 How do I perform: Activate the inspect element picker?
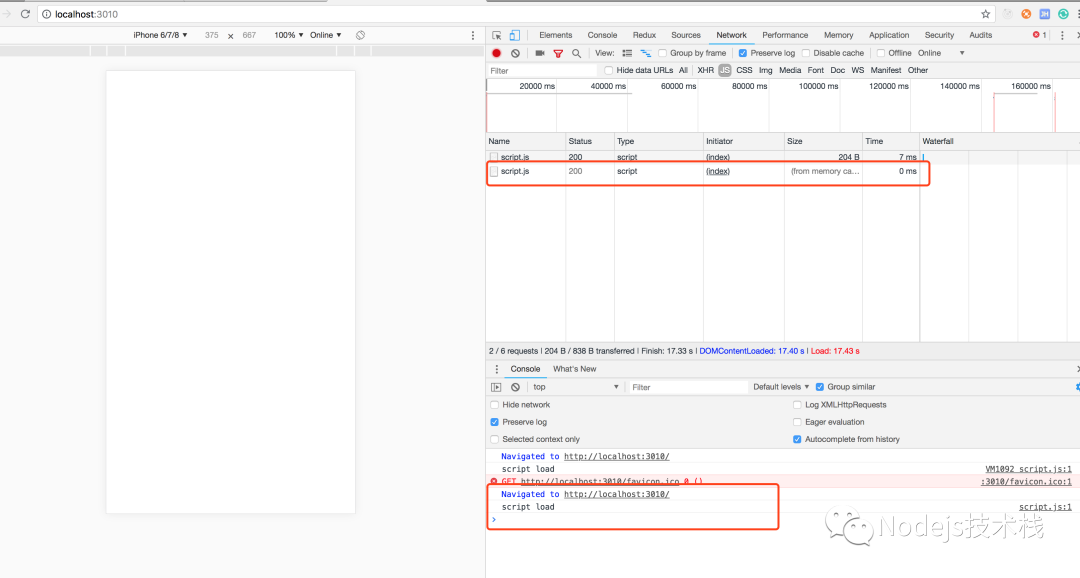pos(497,35)
